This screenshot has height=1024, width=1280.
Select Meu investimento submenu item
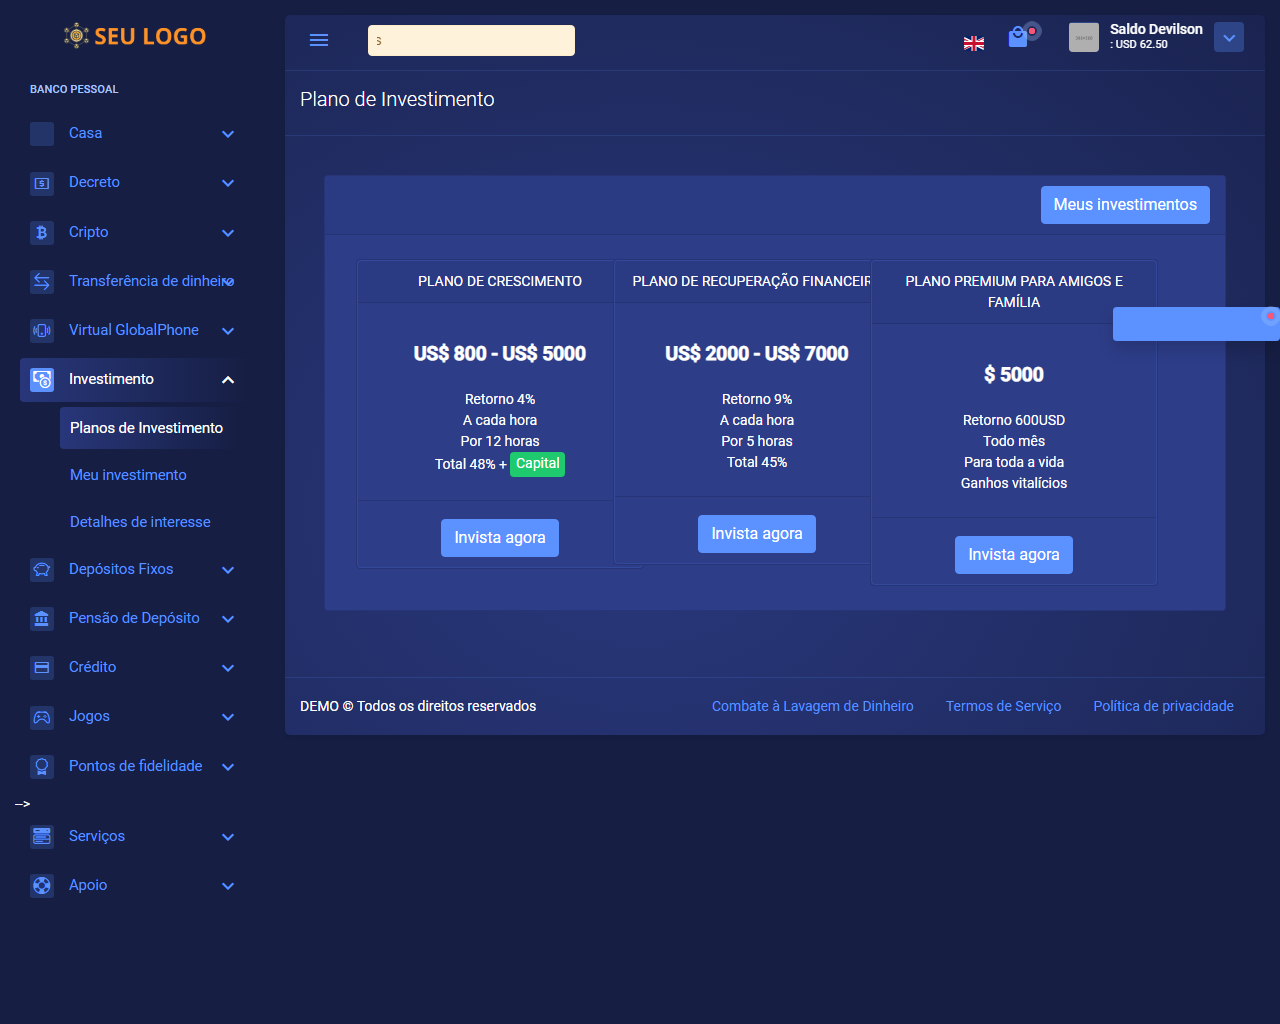tap(128, 475)
